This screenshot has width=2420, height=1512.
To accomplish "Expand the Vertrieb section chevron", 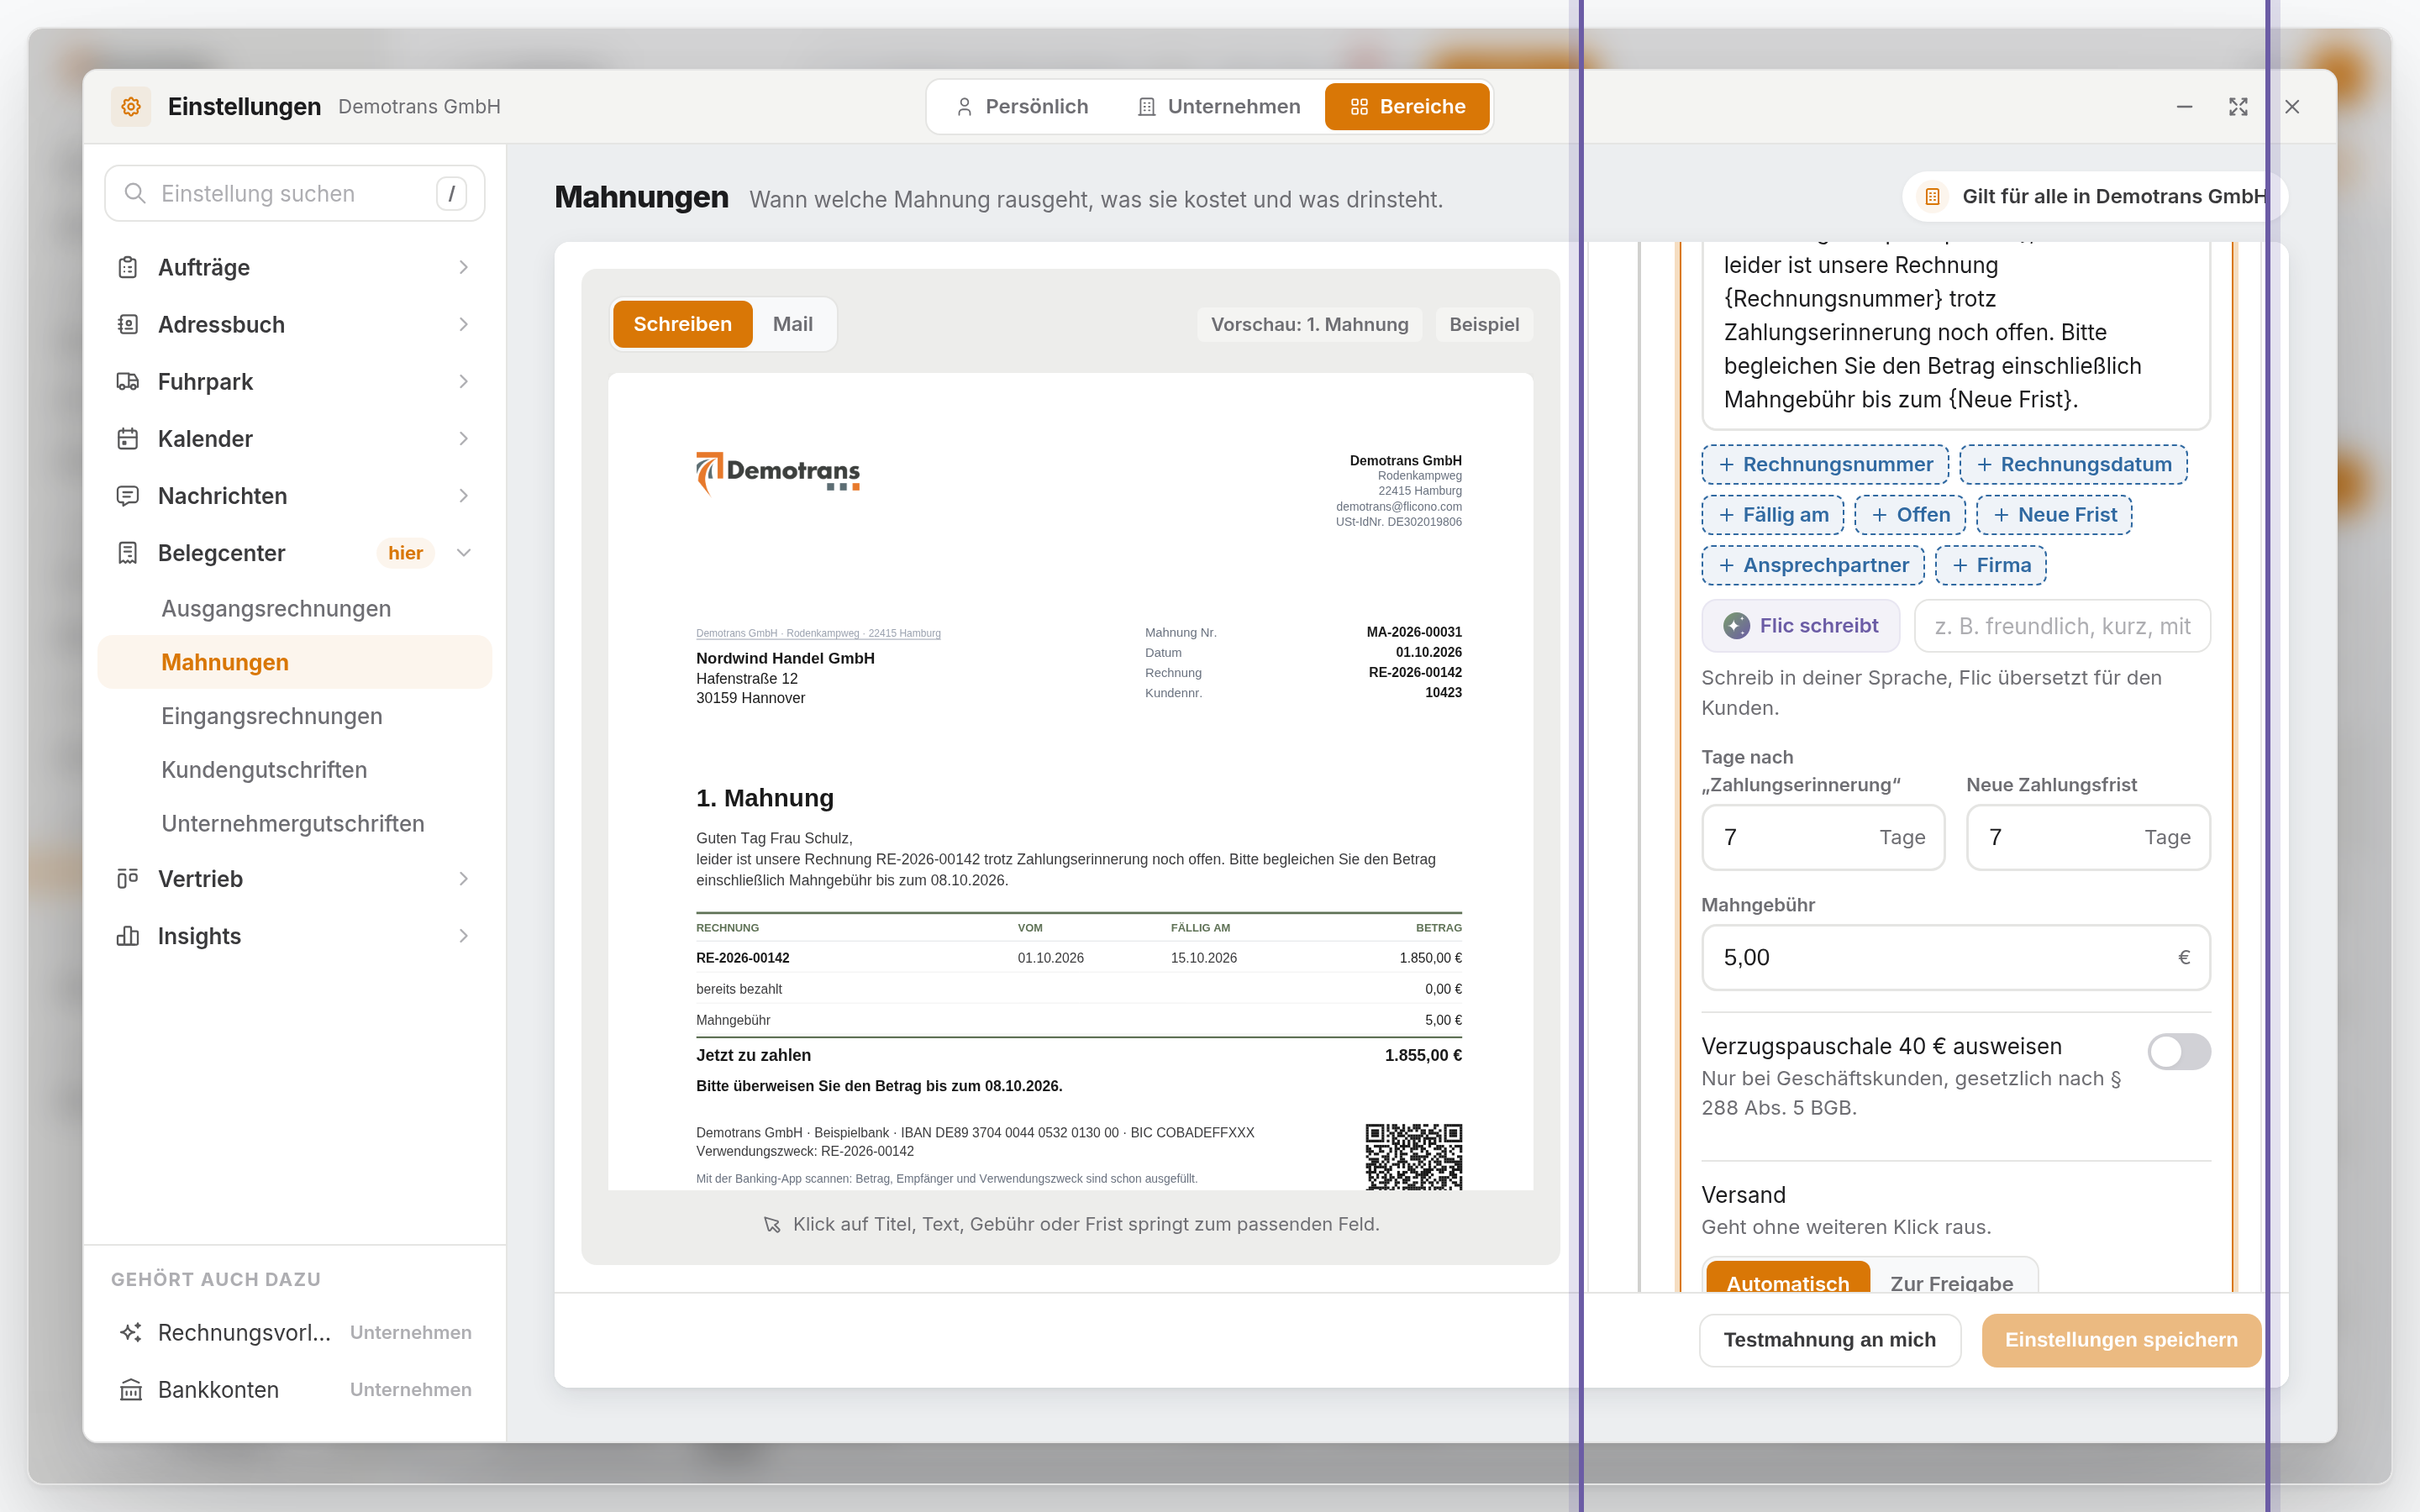I will 463,878.
